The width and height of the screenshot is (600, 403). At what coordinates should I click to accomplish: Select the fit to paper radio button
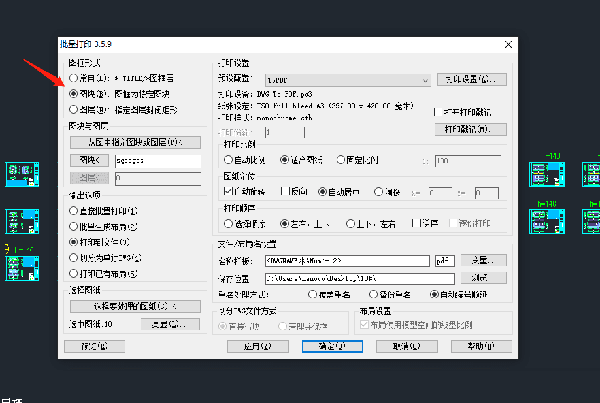(284, 160)
